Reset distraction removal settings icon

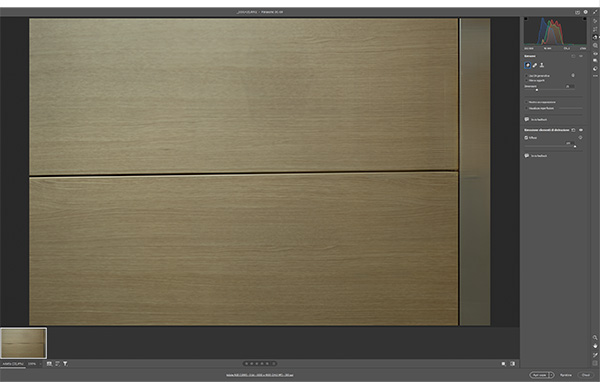573,130
